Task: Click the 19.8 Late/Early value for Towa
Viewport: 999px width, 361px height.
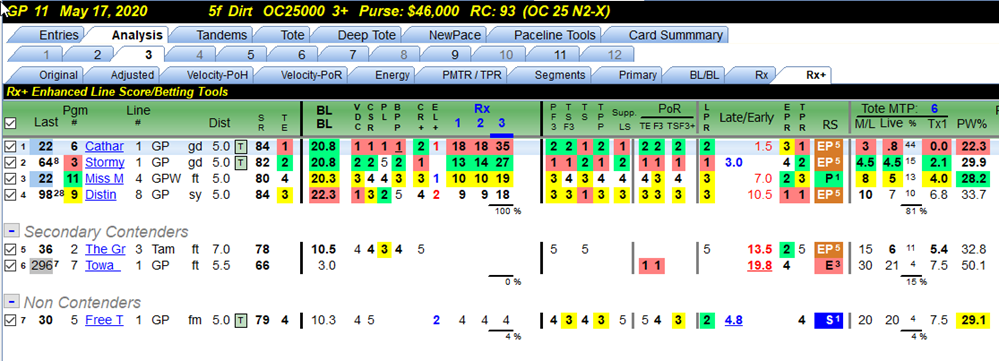Action: 759,265
